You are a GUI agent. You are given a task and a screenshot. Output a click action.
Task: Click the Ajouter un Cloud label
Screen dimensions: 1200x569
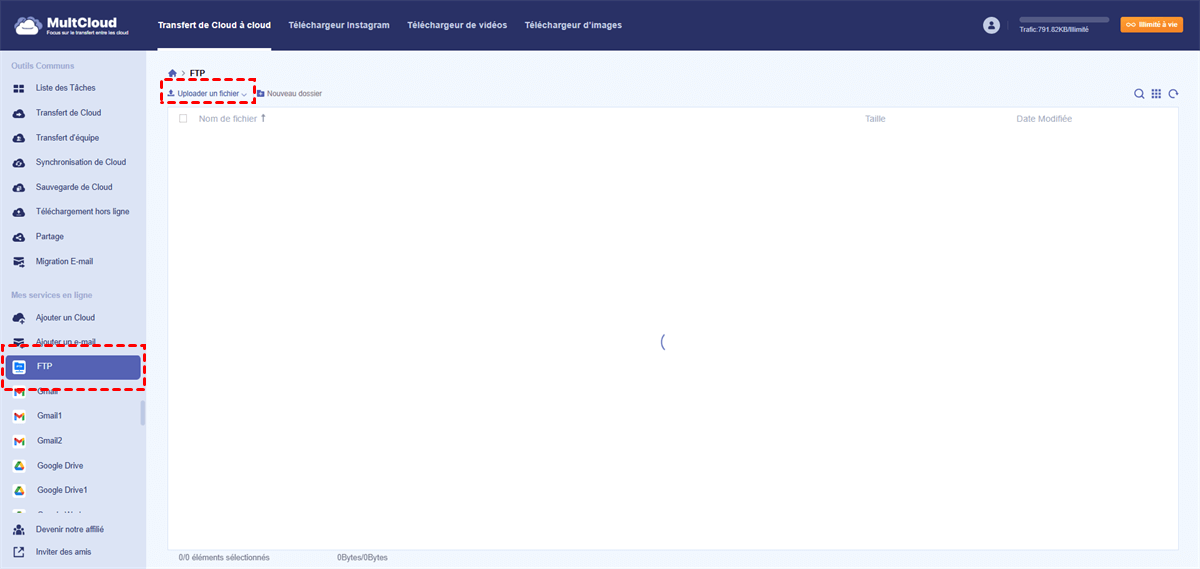pos(66,318)
